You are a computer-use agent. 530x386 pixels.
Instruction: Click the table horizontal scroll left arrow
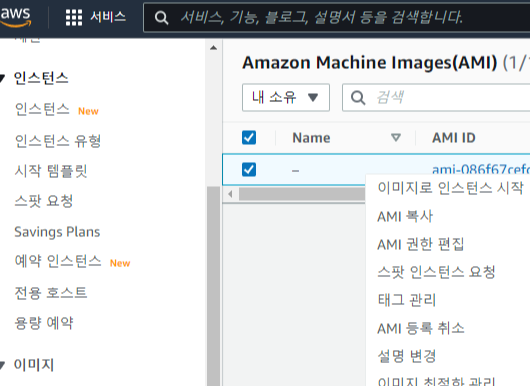230,194
